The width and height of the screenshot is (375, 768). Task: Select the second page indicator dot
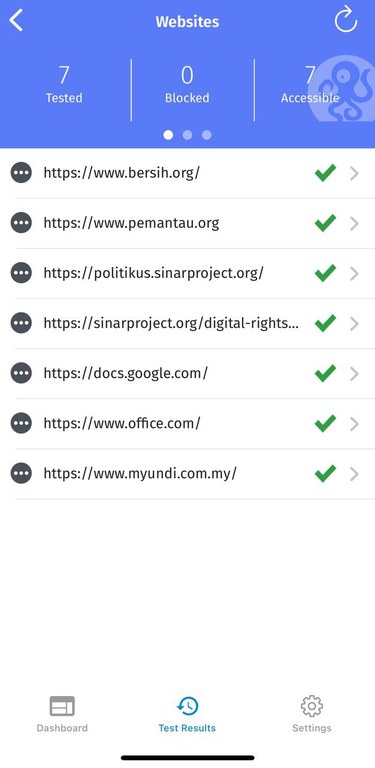(x=188, y=135)
